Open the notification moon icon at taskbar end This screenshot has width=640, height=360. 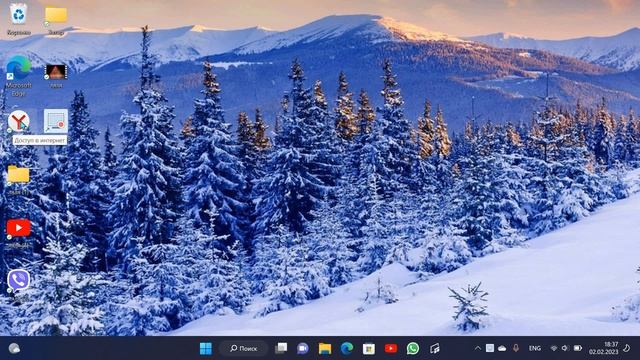point(627,348)
